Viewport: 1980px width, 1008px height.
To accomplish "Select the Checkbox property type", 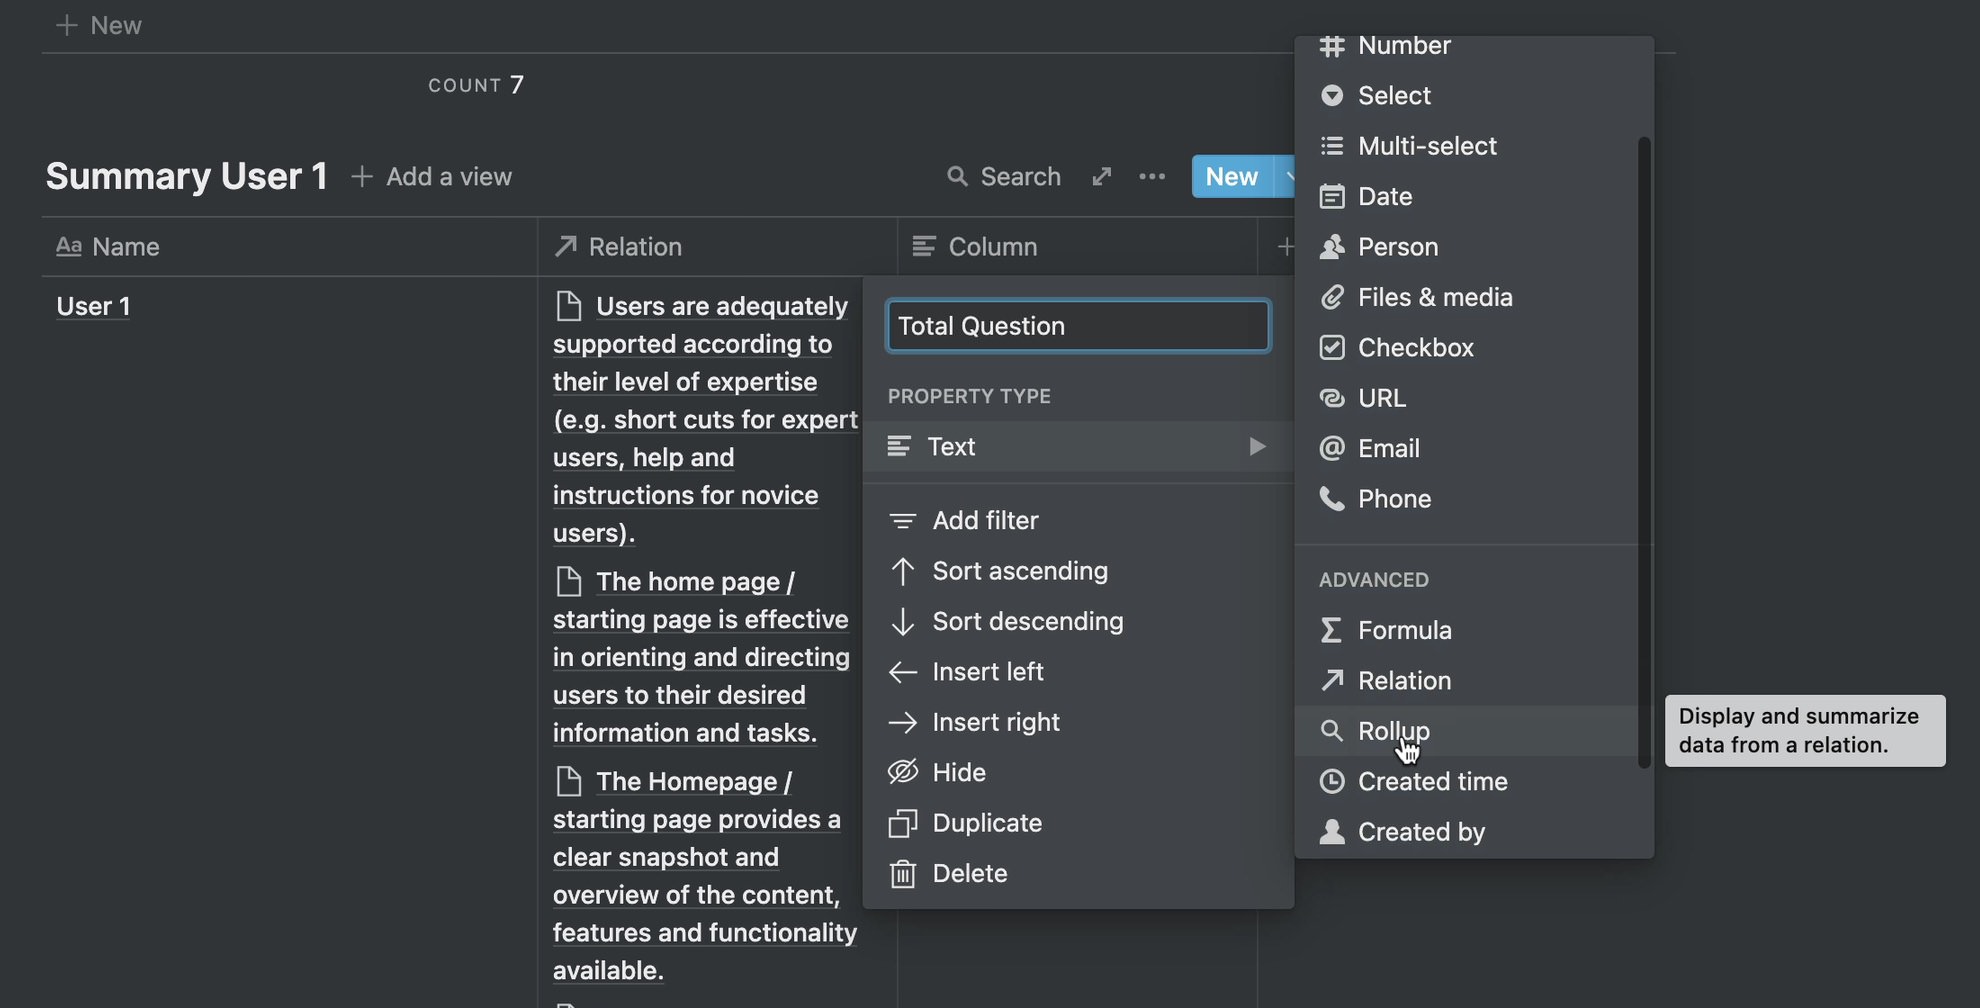I will [x=1414, y=348].
